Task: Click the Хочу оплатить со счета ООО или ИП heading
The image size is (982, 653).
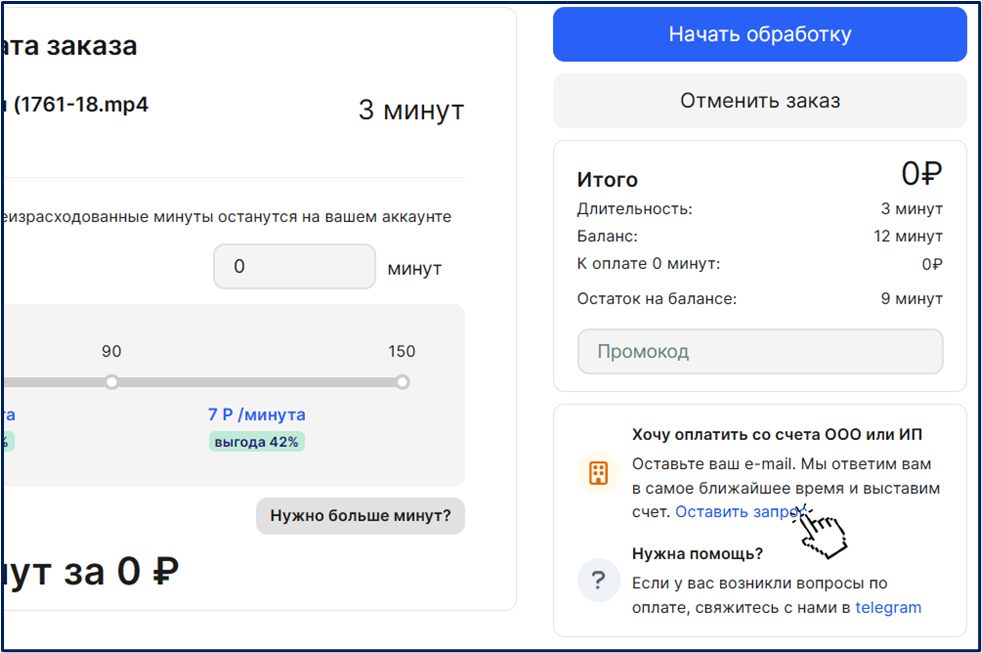Action: pos(777,434)
